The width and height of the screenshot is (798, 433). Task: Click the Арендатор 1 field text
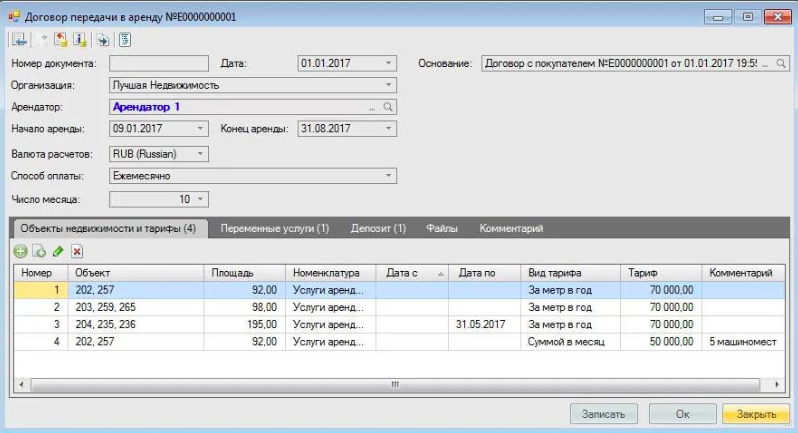pyautogui.click(x=146, y=107)
